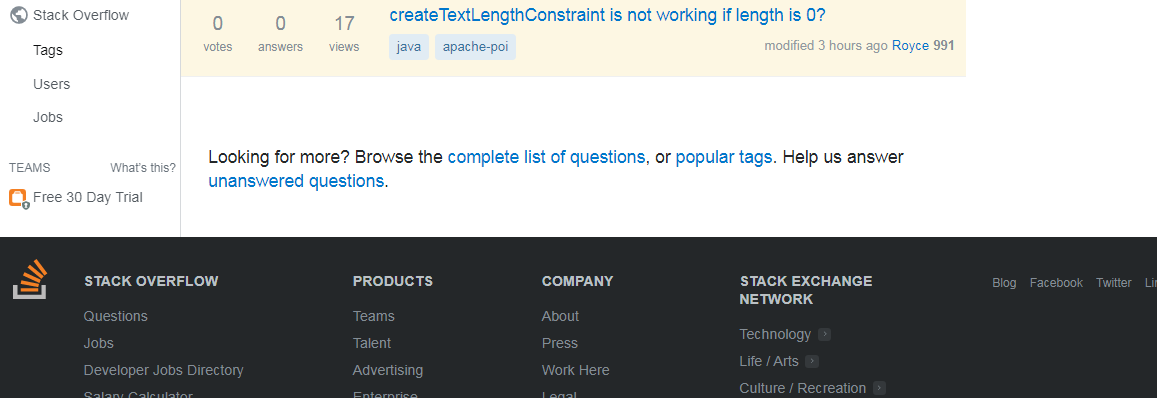This screenshot has height=398, width=1157.
Task: Expand the Technology network arrow
Action: pos(824,334)
